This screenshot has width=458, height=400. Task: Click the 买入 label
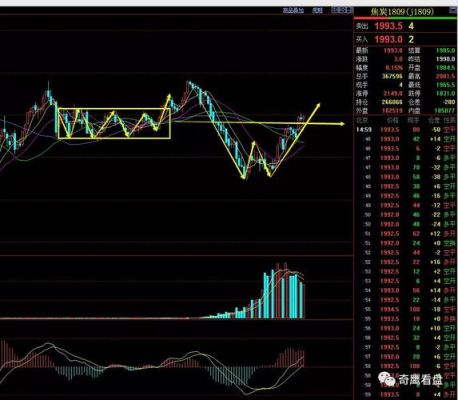pyautogui.click(x=361, y=39)
